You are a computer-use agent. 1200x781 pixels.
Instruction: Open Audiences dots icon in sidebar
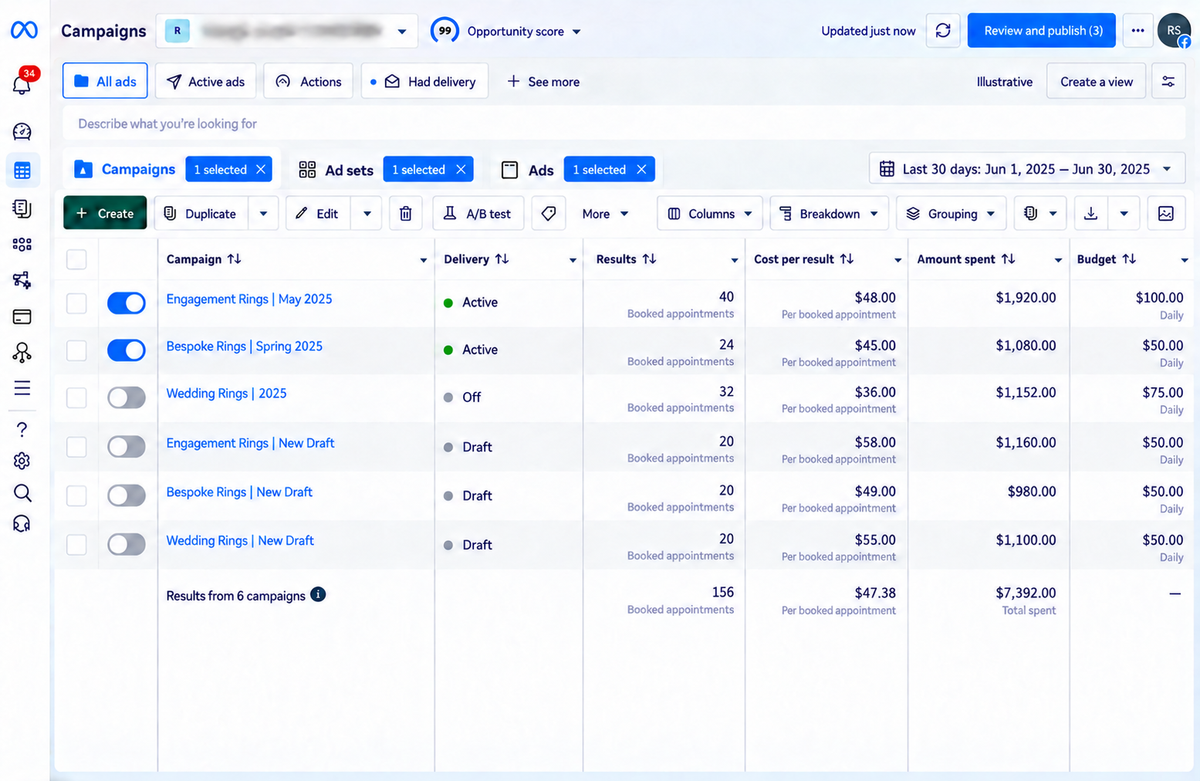tap(22, 245)
